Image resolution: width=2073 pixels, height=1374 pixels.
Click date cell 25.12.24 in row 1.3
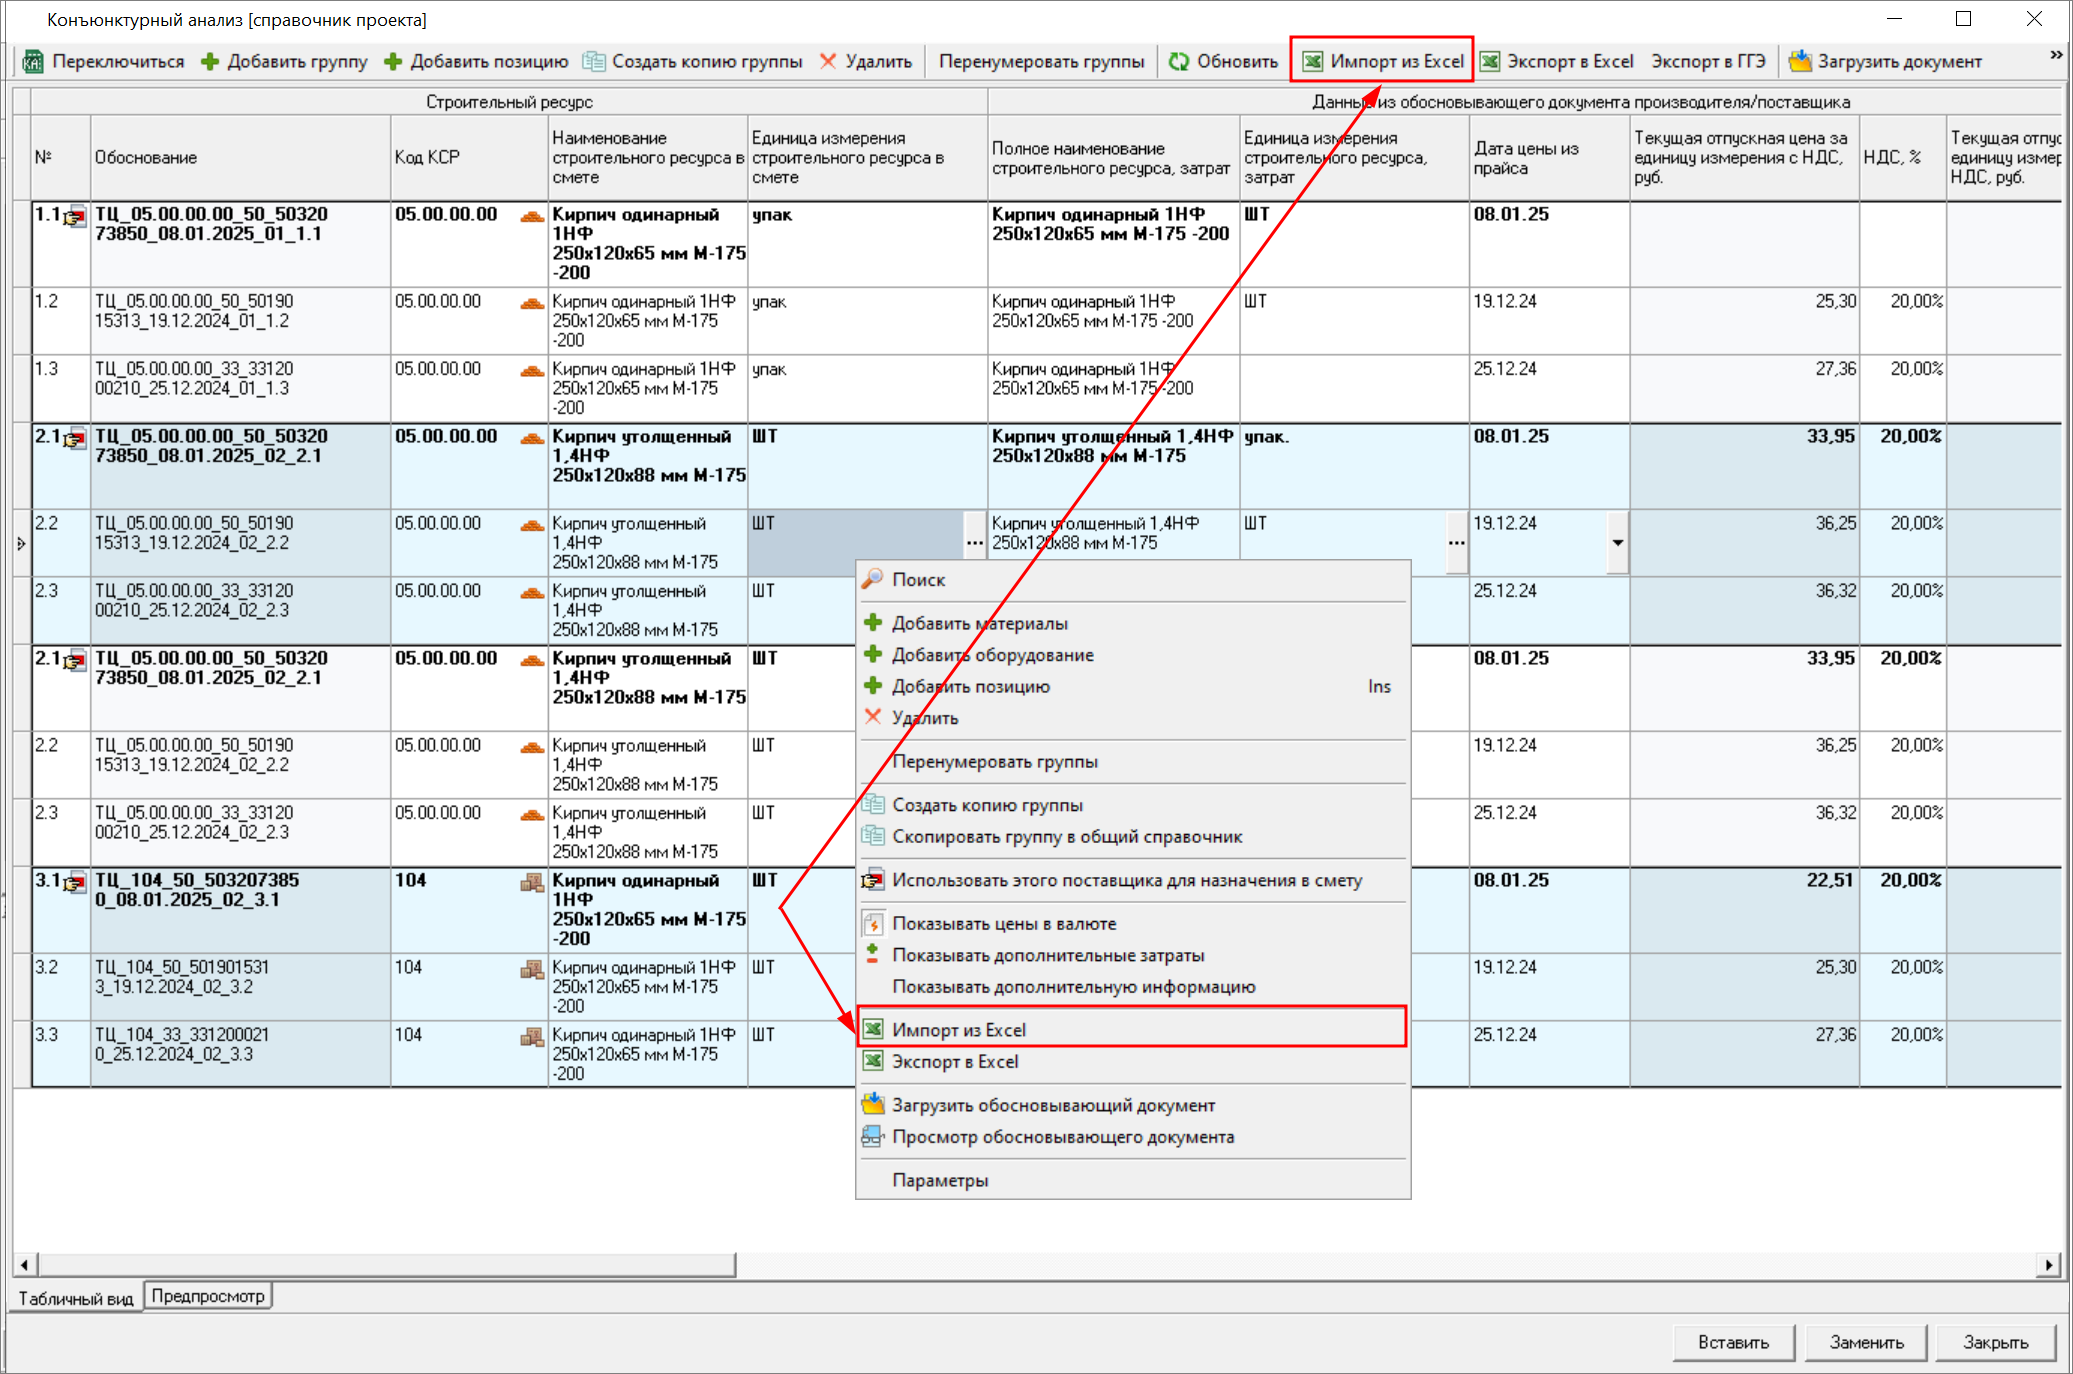click(x=1549, y=388)
